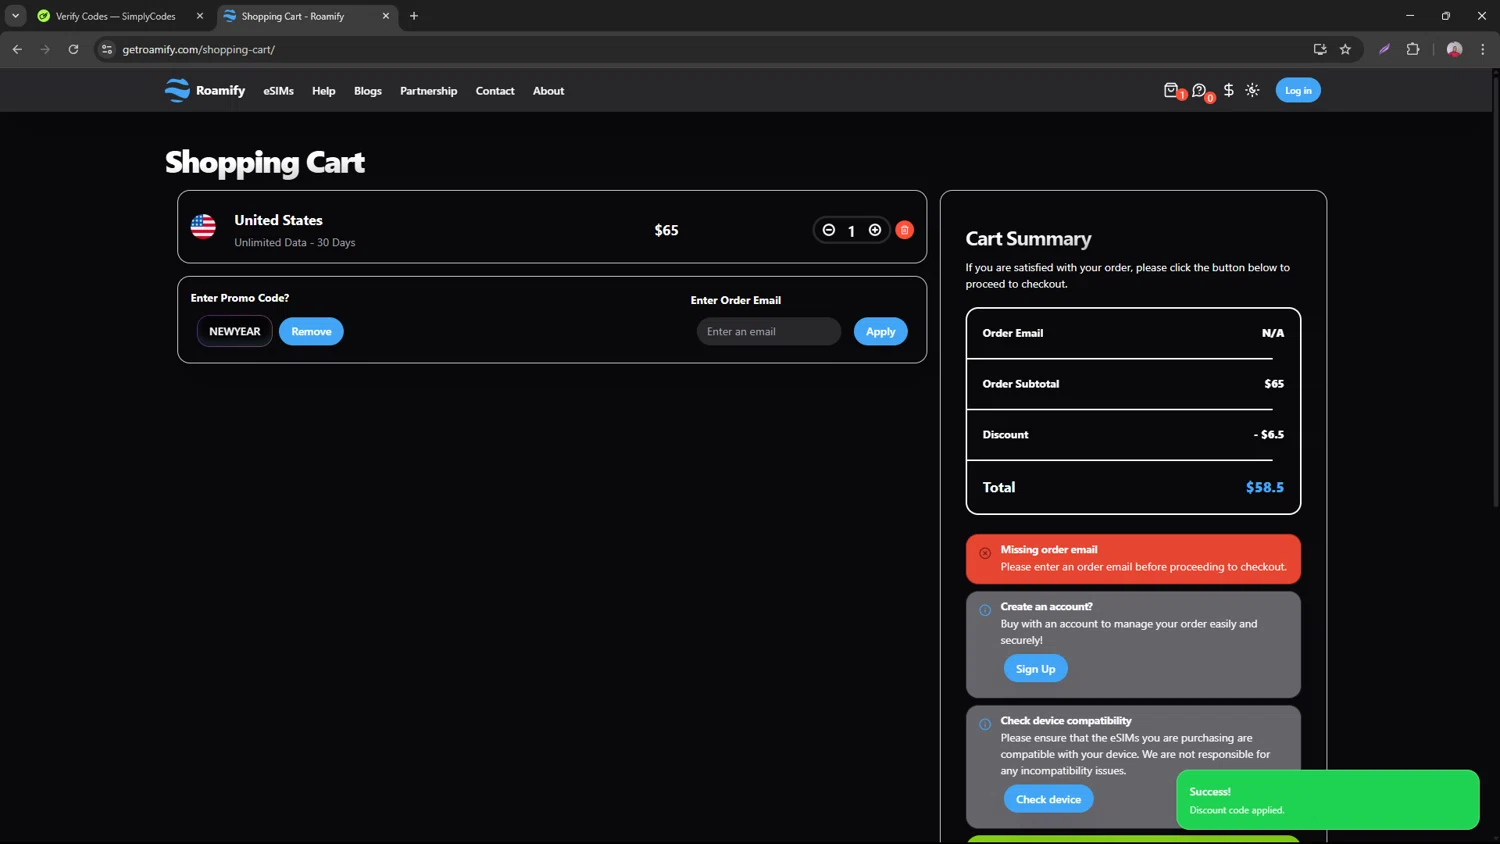This screenshot has height=844, width=1500.
Task: Click the address bar URL
Action: pyautogui.click(x=199, y=49)
